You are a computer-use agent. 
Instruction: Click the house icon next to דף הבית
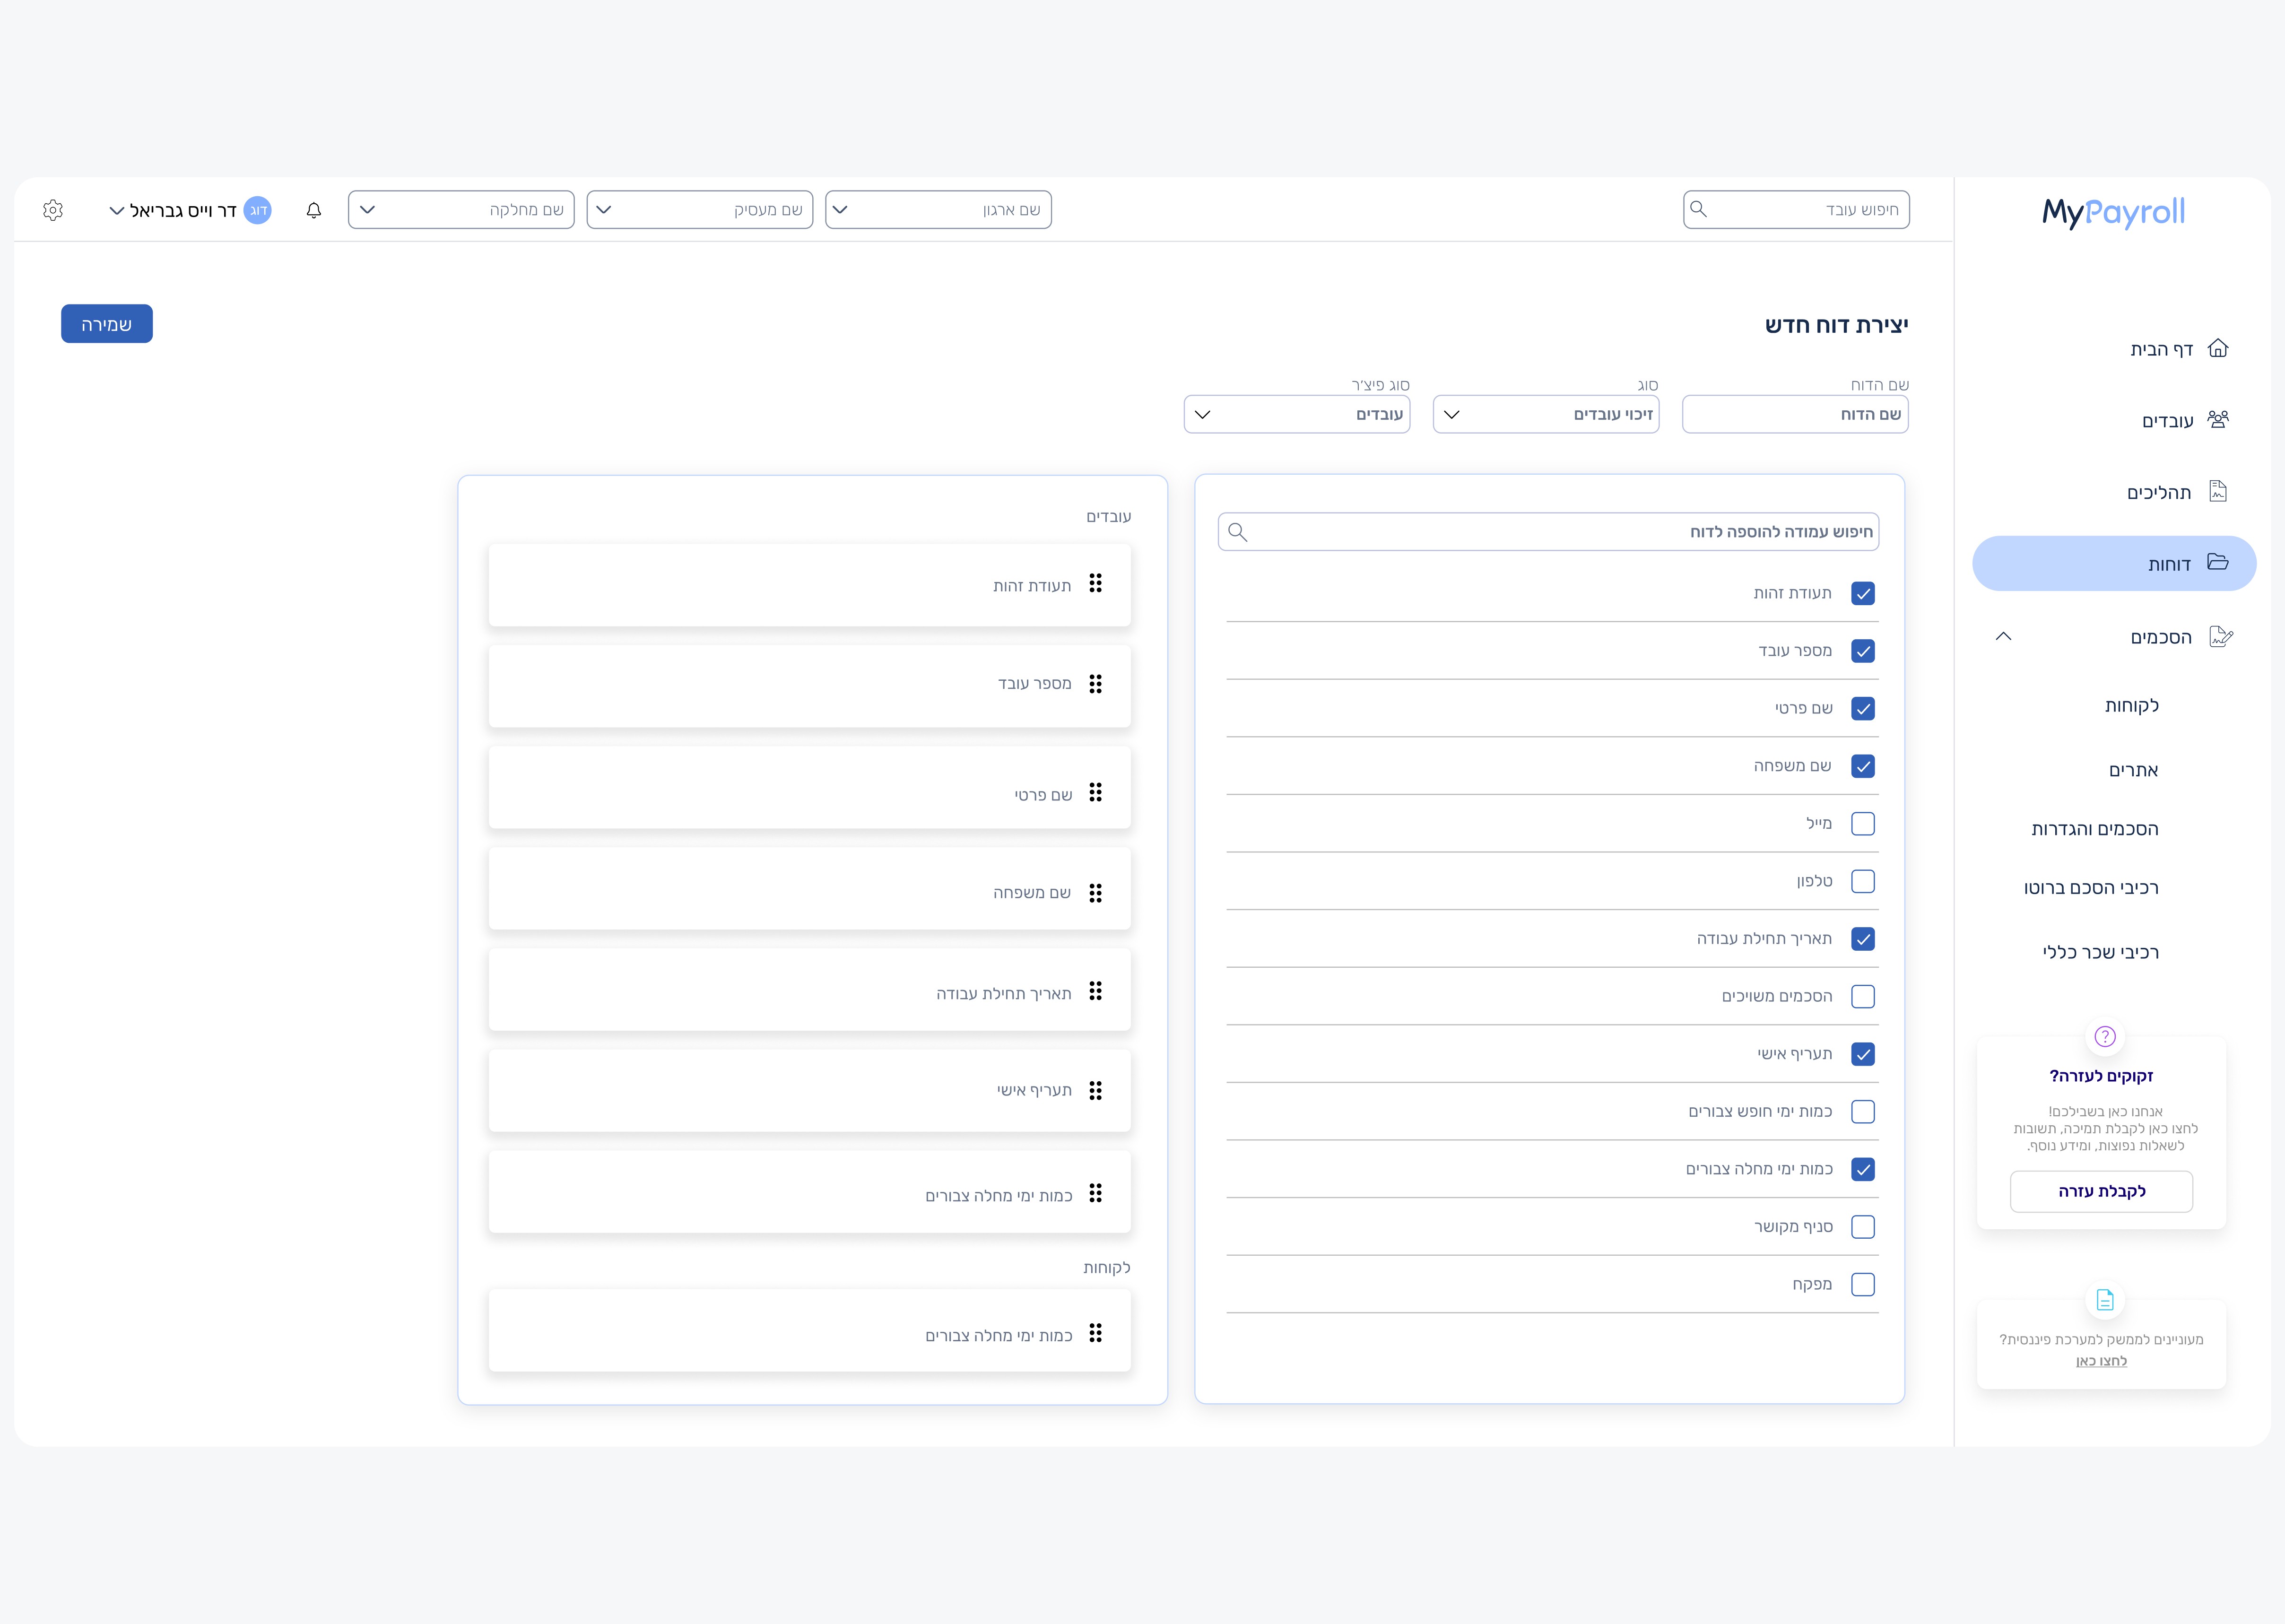[x=2218, y=348]
